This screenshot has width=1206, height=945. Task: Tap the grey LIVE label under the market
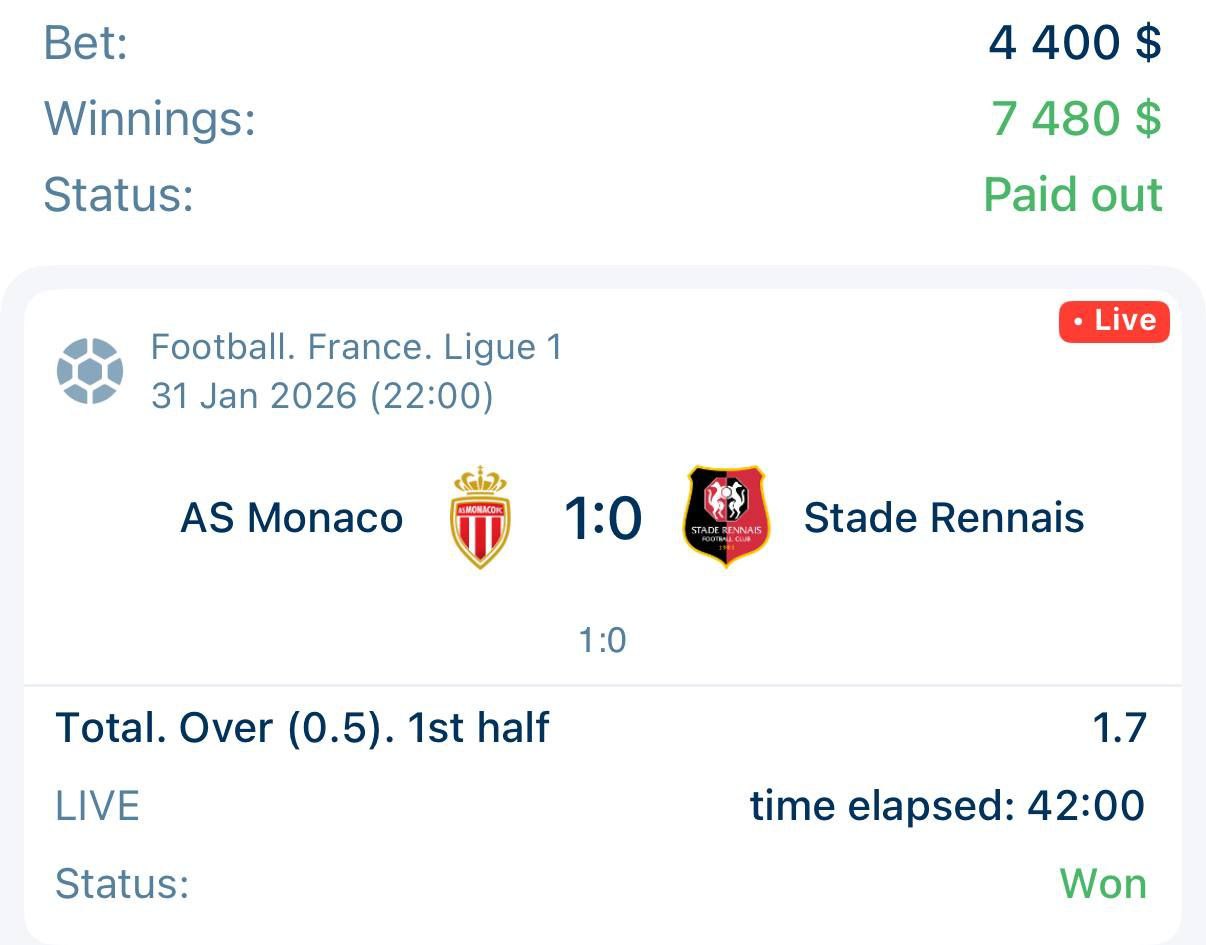coord(97,806)
